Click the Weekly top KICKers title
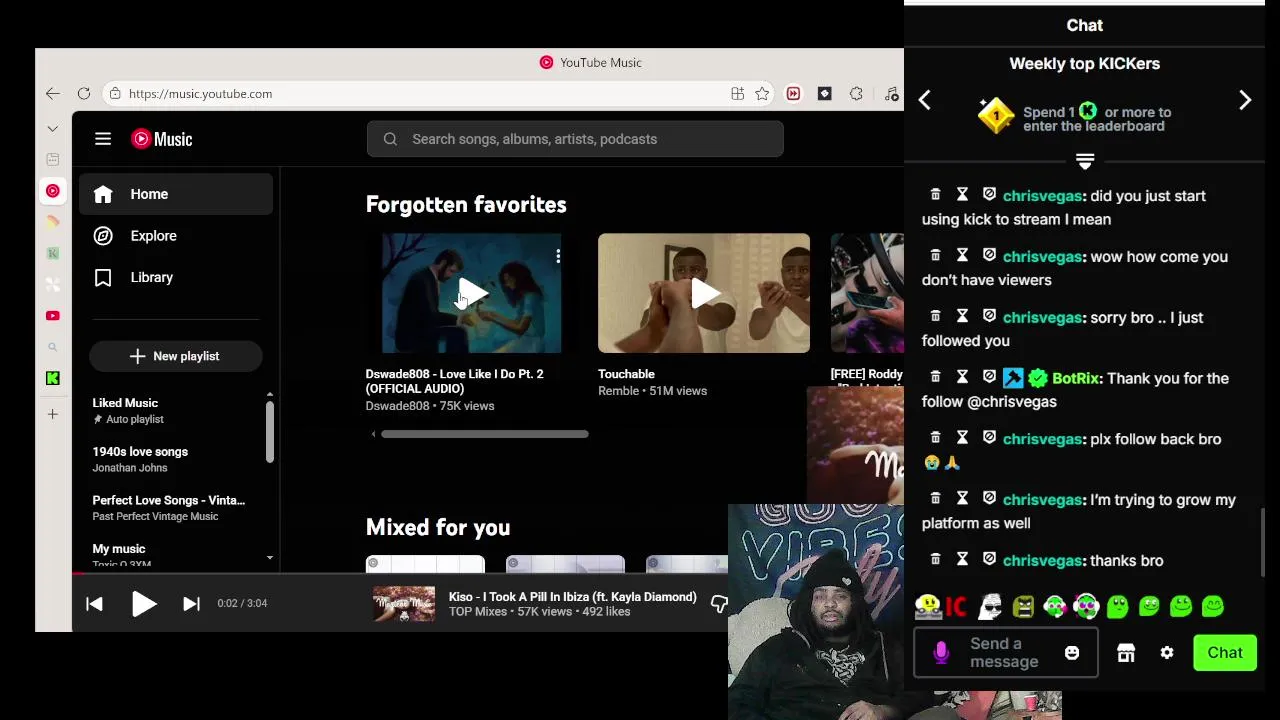 coord(1085,63)
